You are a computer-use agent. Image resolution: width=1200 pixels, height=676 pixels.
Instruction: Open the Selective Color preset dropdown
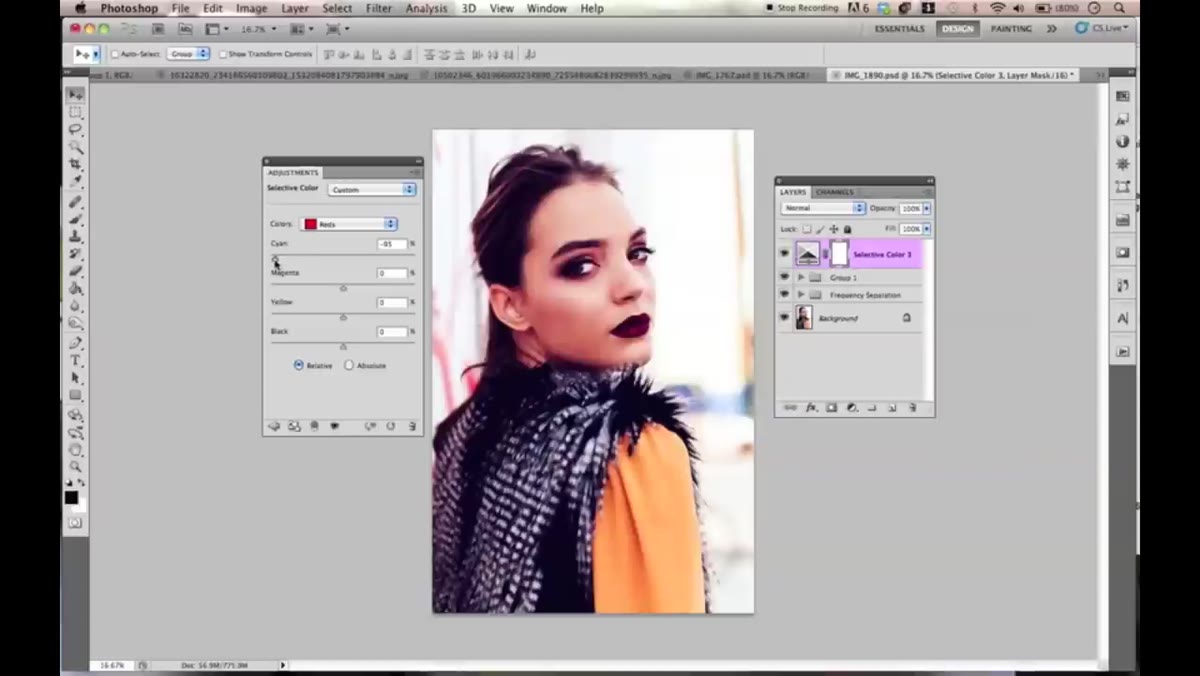click(371, 189)
